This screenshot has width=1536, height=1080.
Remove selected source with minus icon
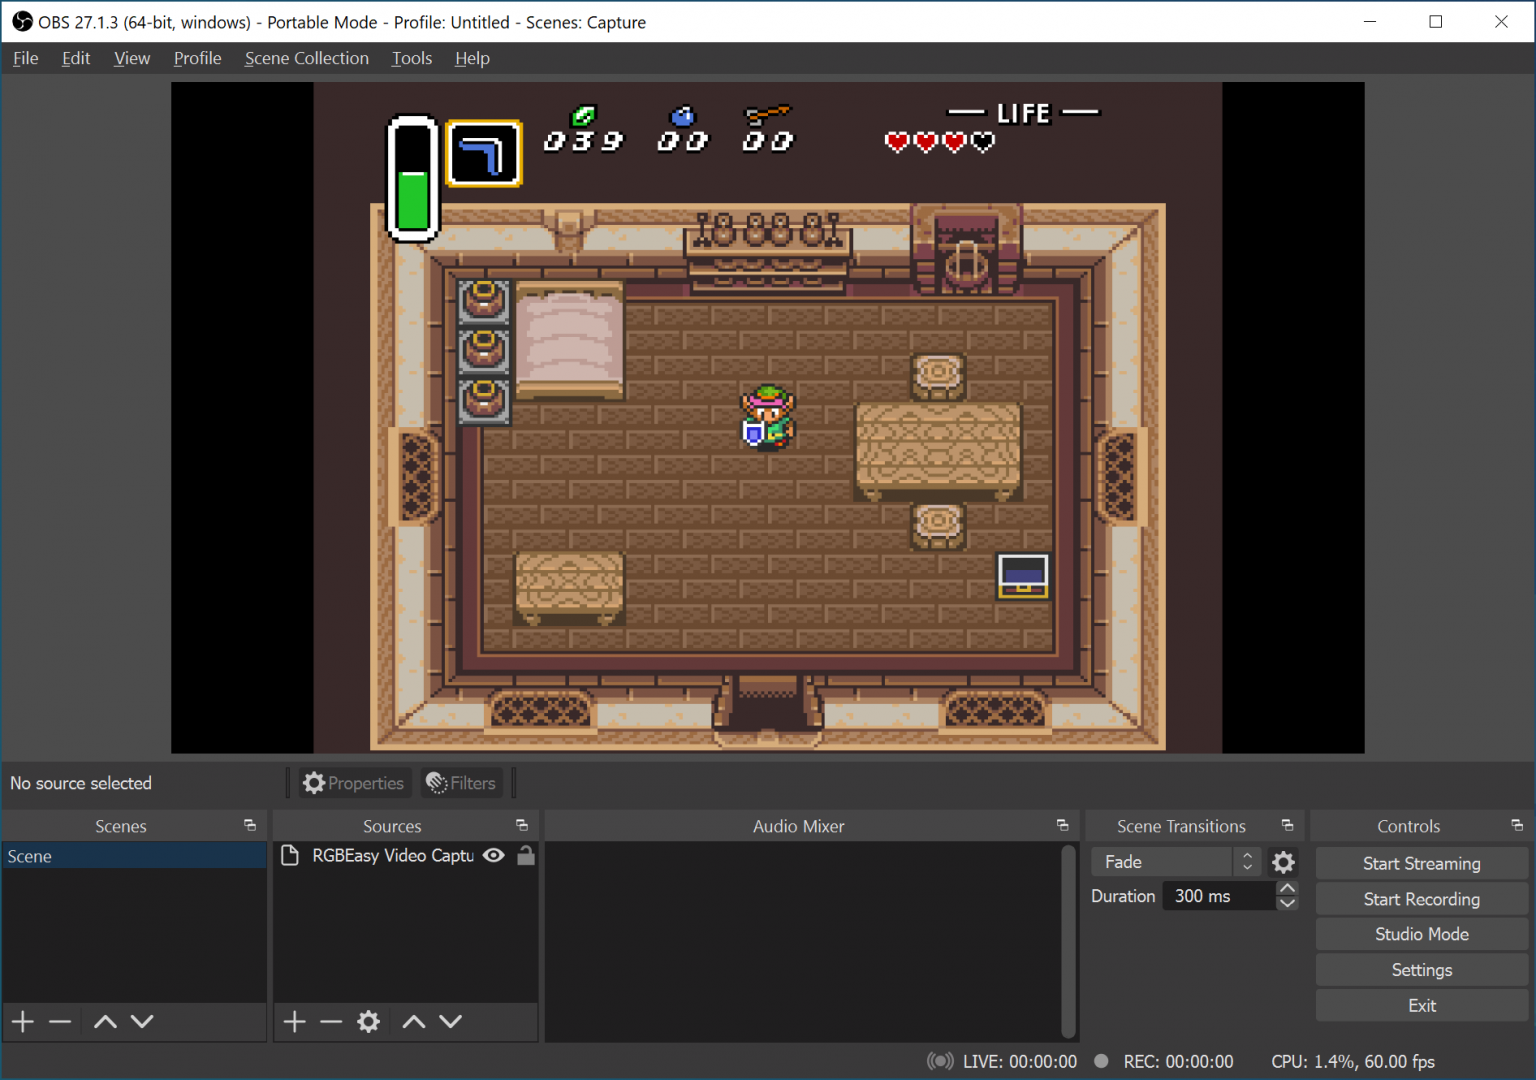click(331, 1021)
